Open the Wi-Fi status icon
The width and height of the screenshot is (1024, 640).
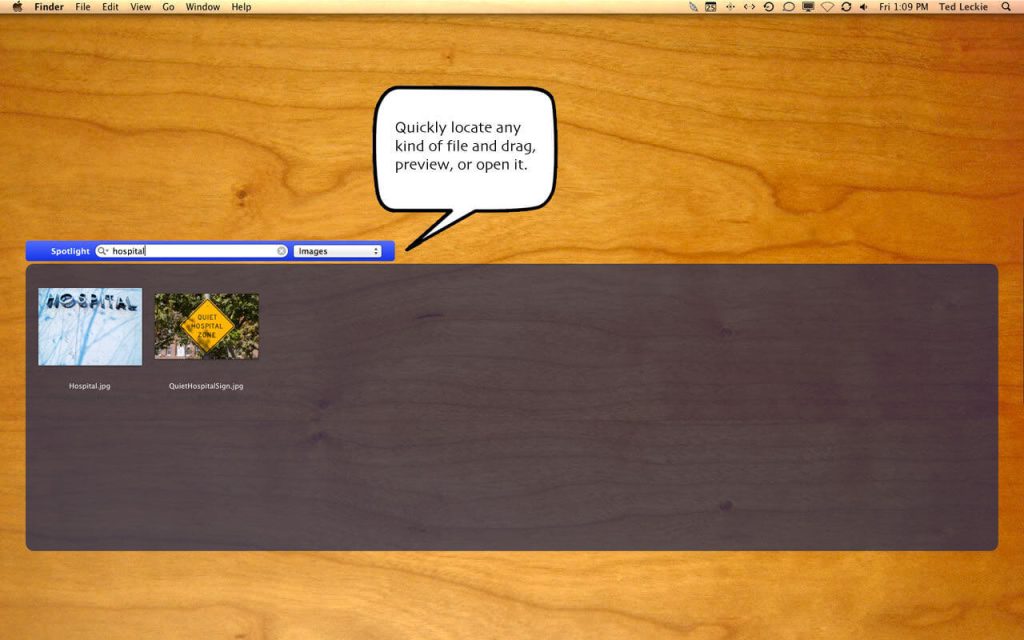[x=827, y=7]
